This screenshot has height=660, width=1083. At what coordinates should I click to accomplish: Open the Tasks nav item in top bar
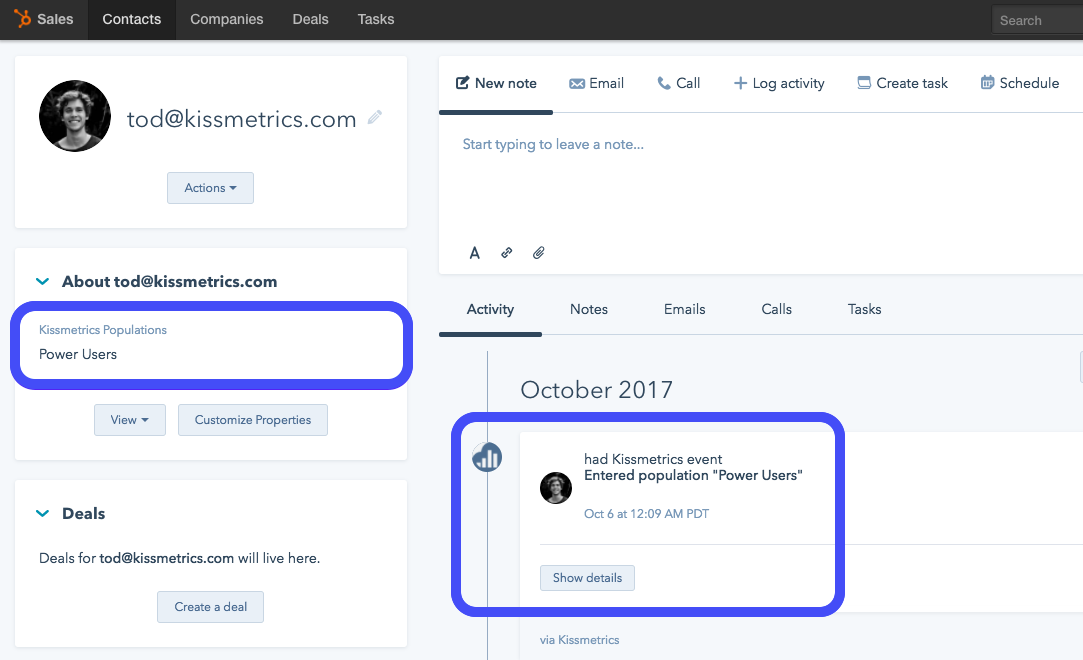click(376, 19)
